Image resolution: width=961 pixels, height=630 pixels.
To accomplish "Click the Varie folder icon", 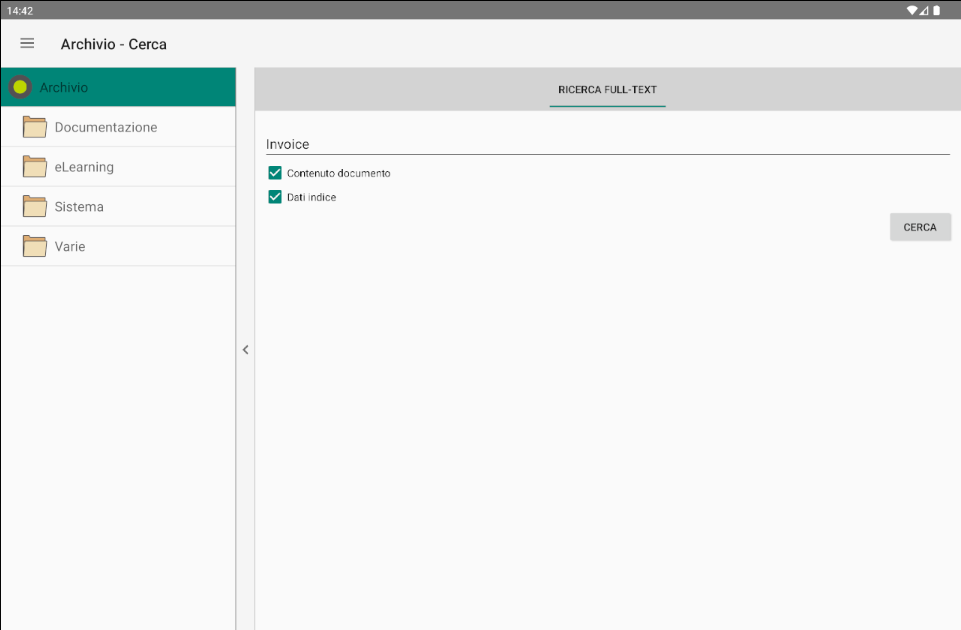I will coord(35,246).
